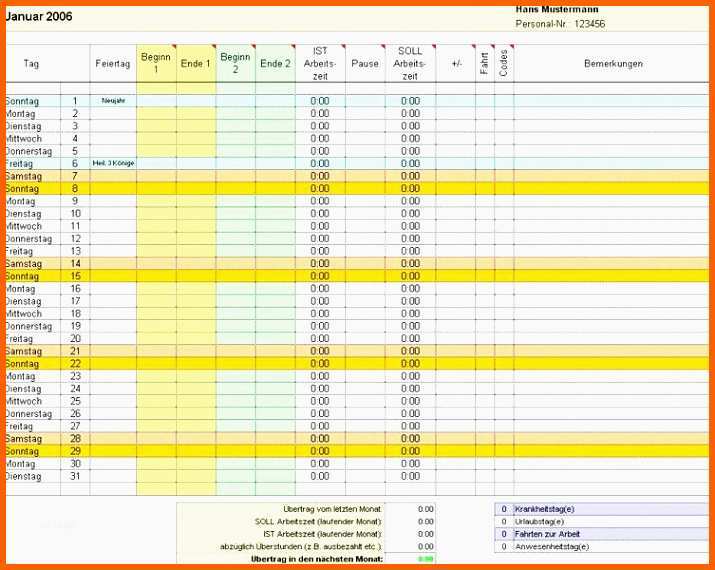Click the day number 8 cell
715x570 pixels.
75,188
